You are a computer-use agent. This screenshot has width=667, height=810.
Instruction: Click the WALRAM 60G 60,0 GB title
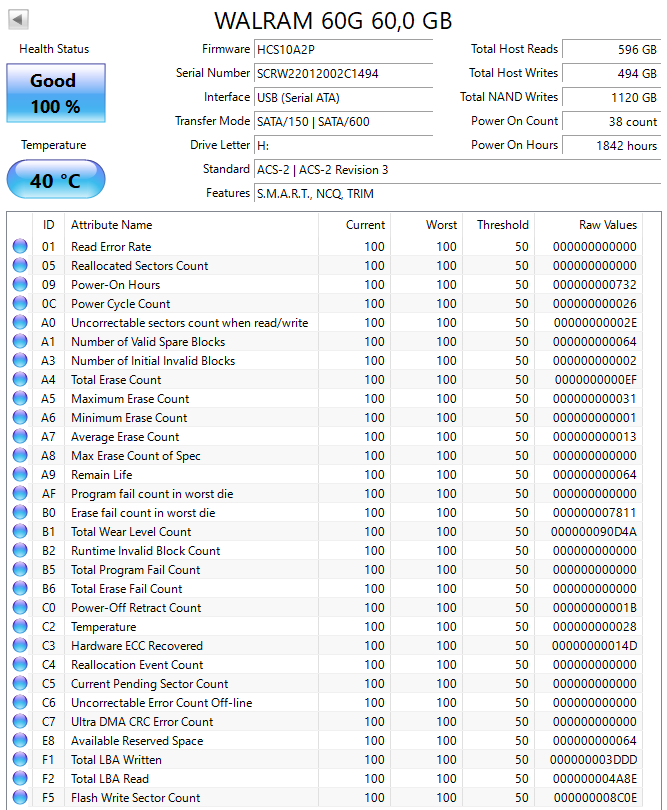(333, 21)
